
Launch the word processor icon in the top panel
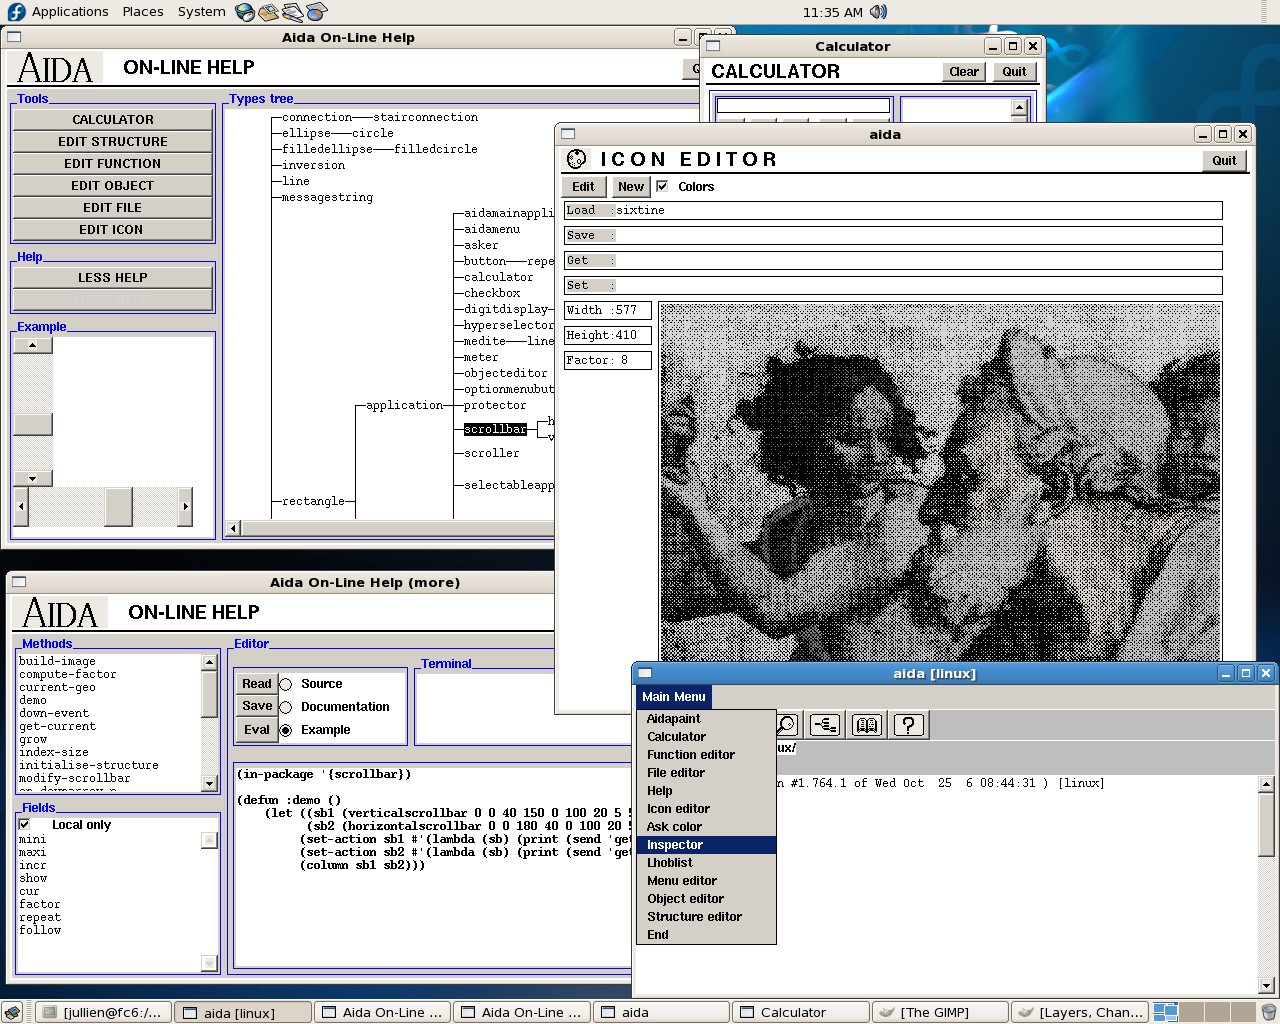tap(292, 12)
